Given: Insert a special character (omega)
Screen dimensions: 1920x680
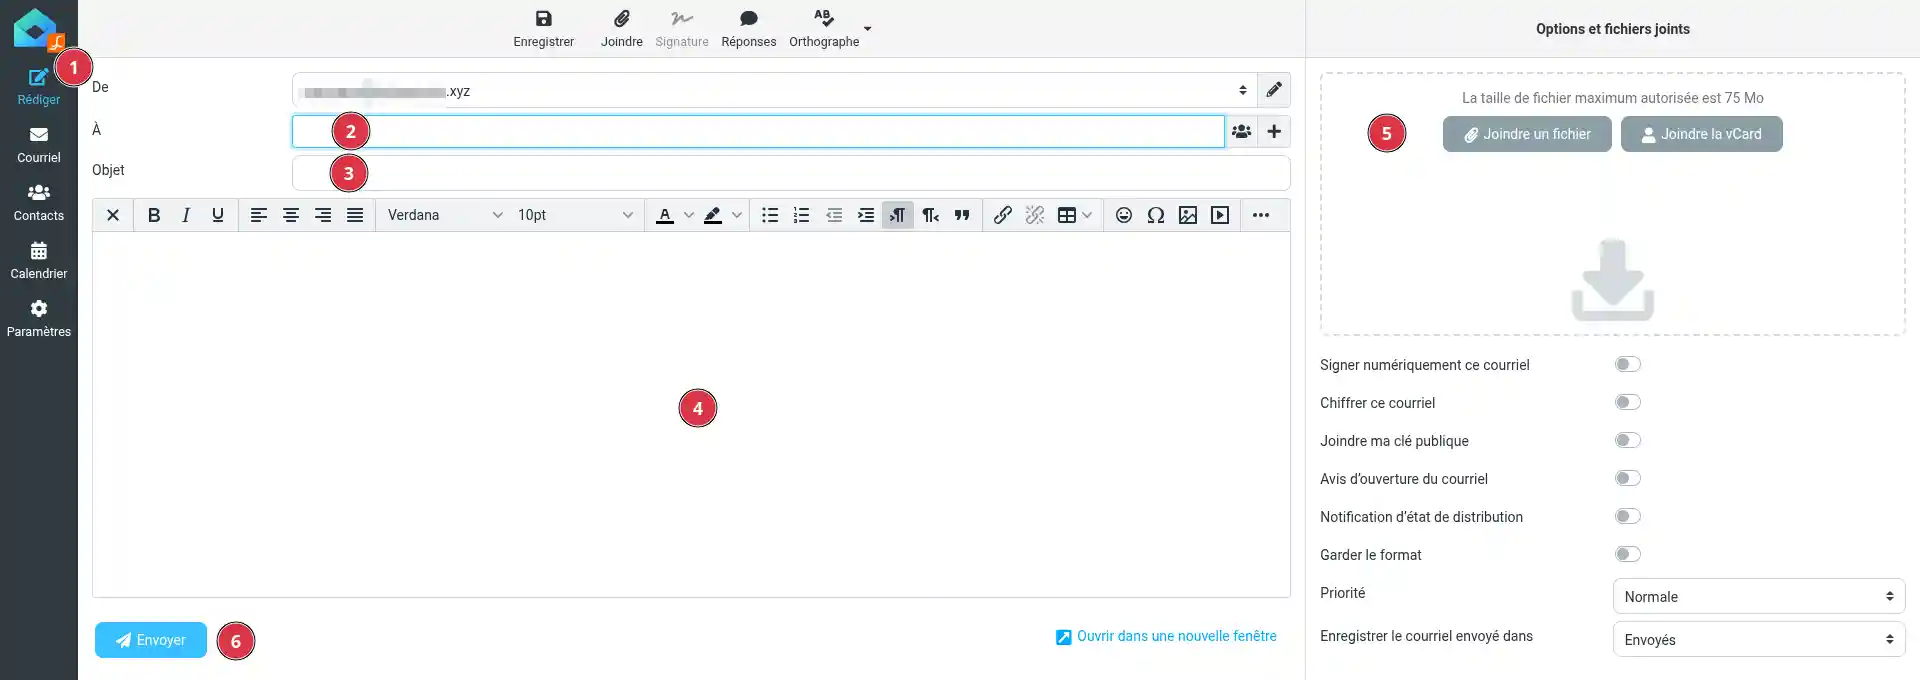Looking at the screenshot, I should (x=1156, y=215).
